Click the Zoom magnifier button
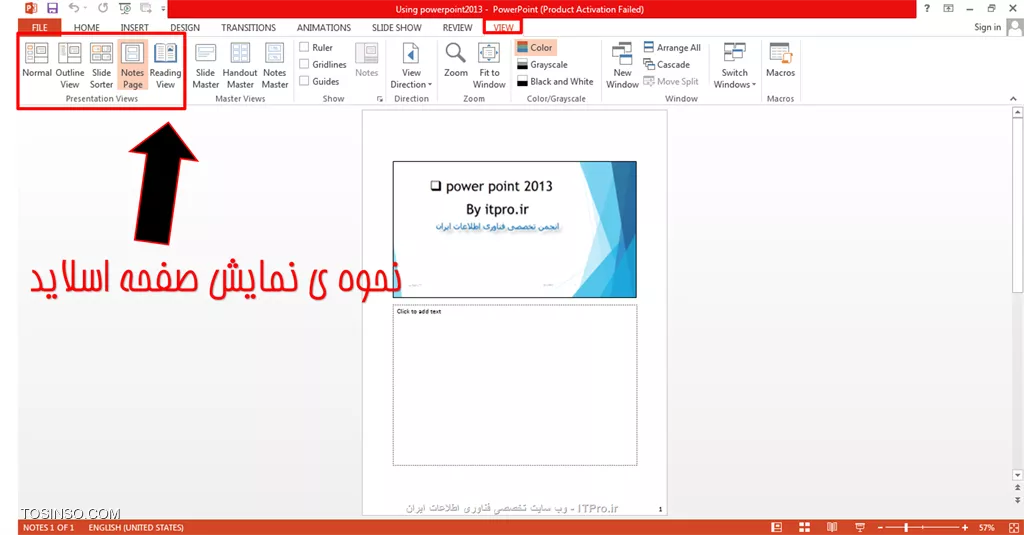This screenshot has height=535, width=1024. [x=456, y=60]
